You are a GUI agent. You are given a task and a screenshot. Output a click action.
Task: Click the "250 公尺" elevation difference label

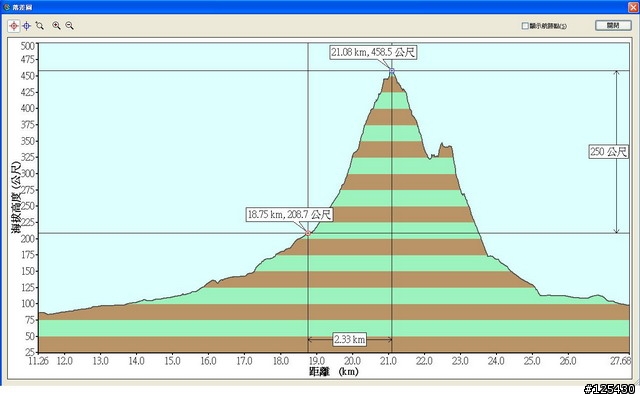608,152
